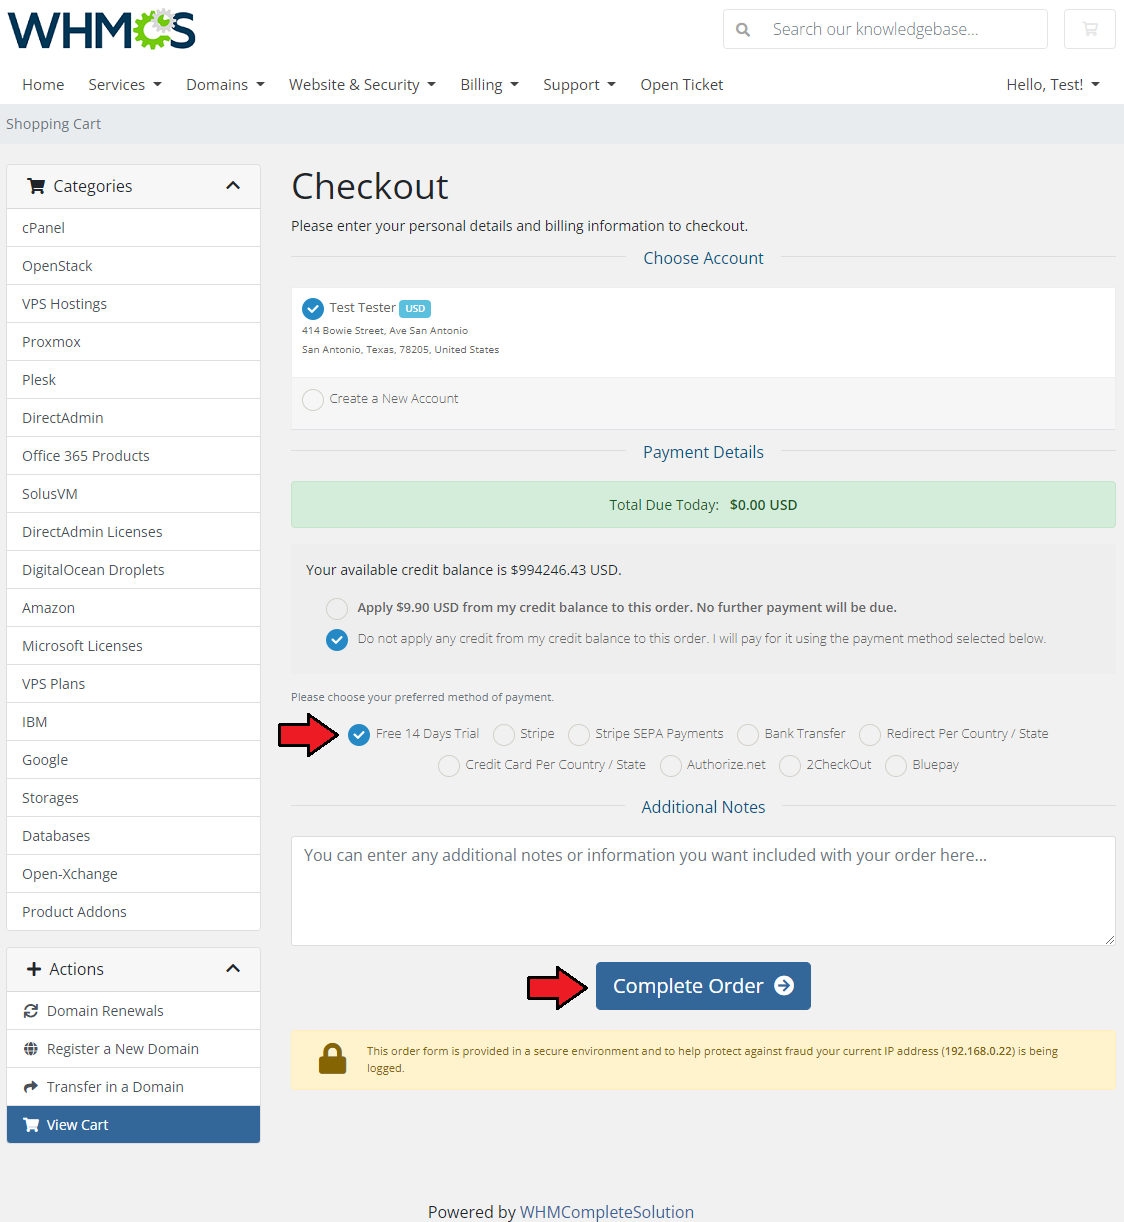1124x1222 pixels.
Task: Select Stripe payment method
Action: (x=504, y=735)
